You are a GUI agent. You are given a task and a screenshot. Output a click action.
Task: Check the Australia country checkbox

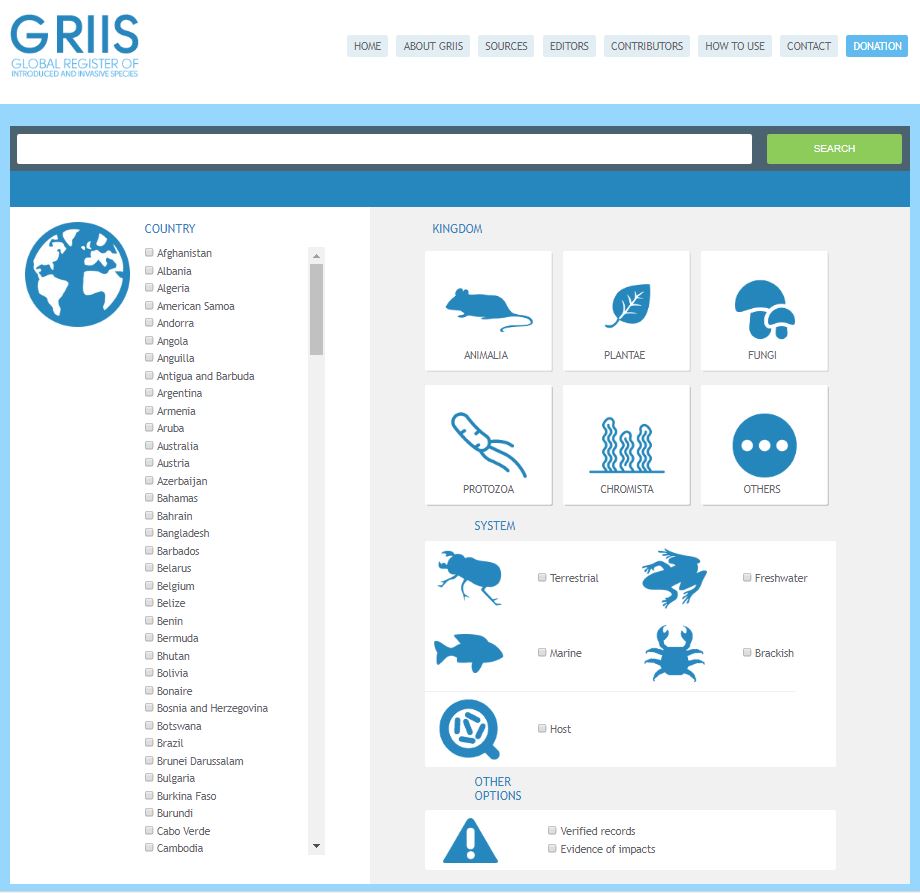149,446
